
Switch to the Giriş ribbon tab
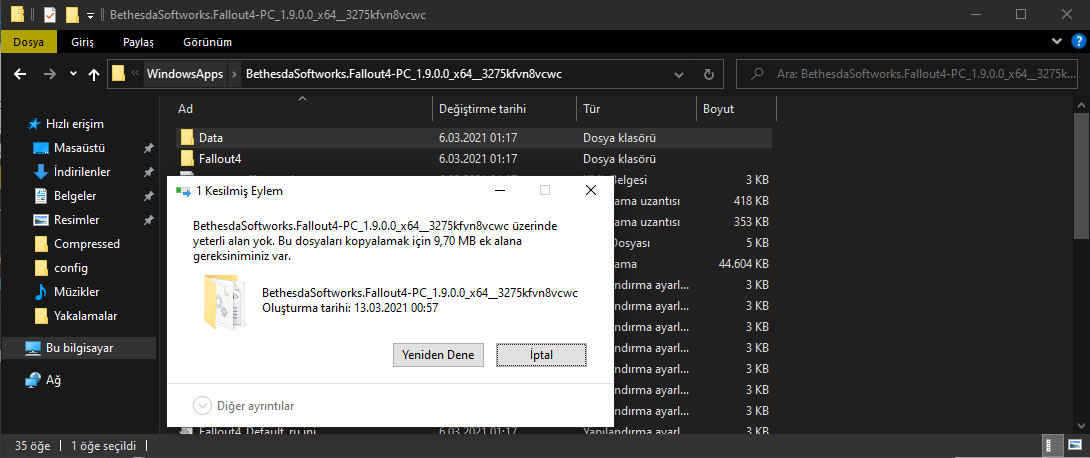click(x=82, y=42)
